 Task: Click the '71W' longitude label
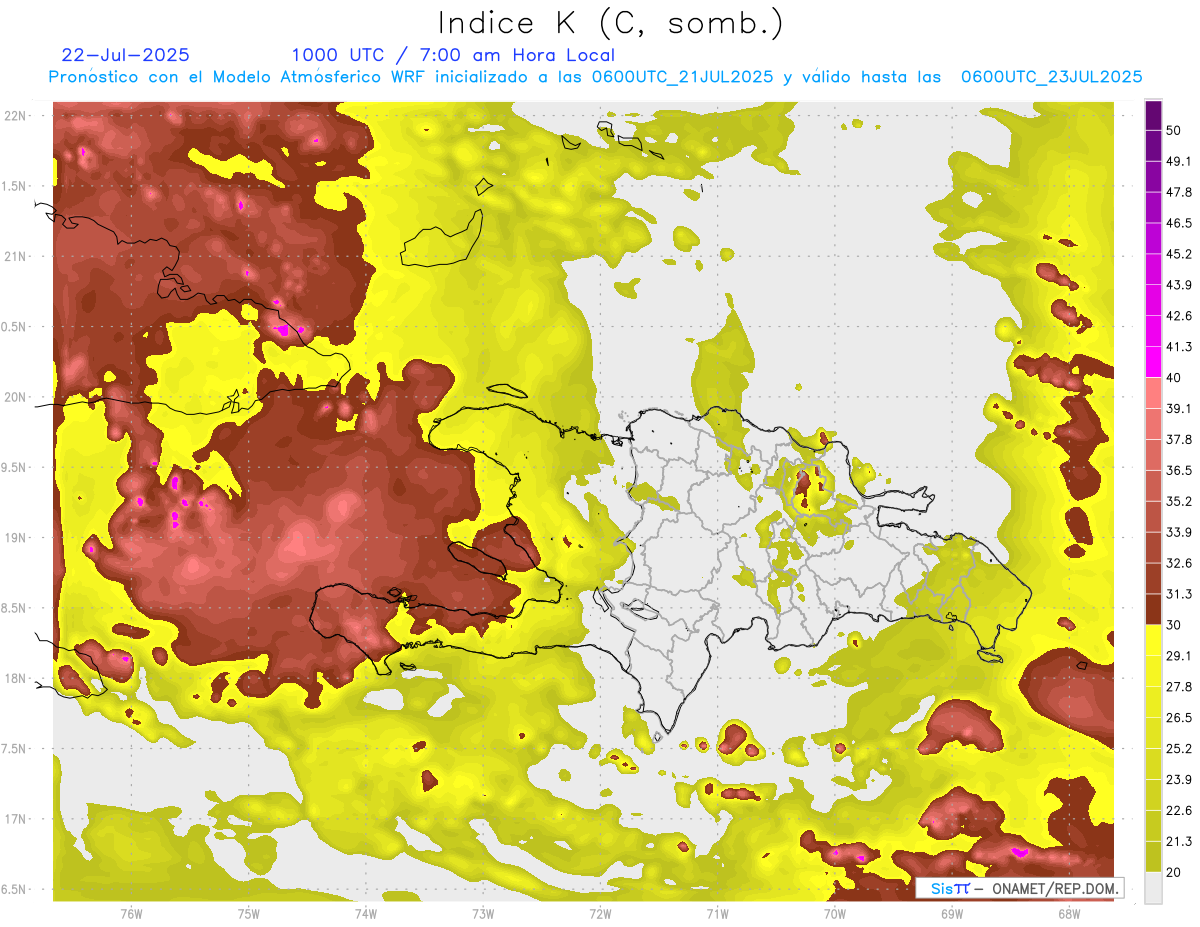coord(717,913)
